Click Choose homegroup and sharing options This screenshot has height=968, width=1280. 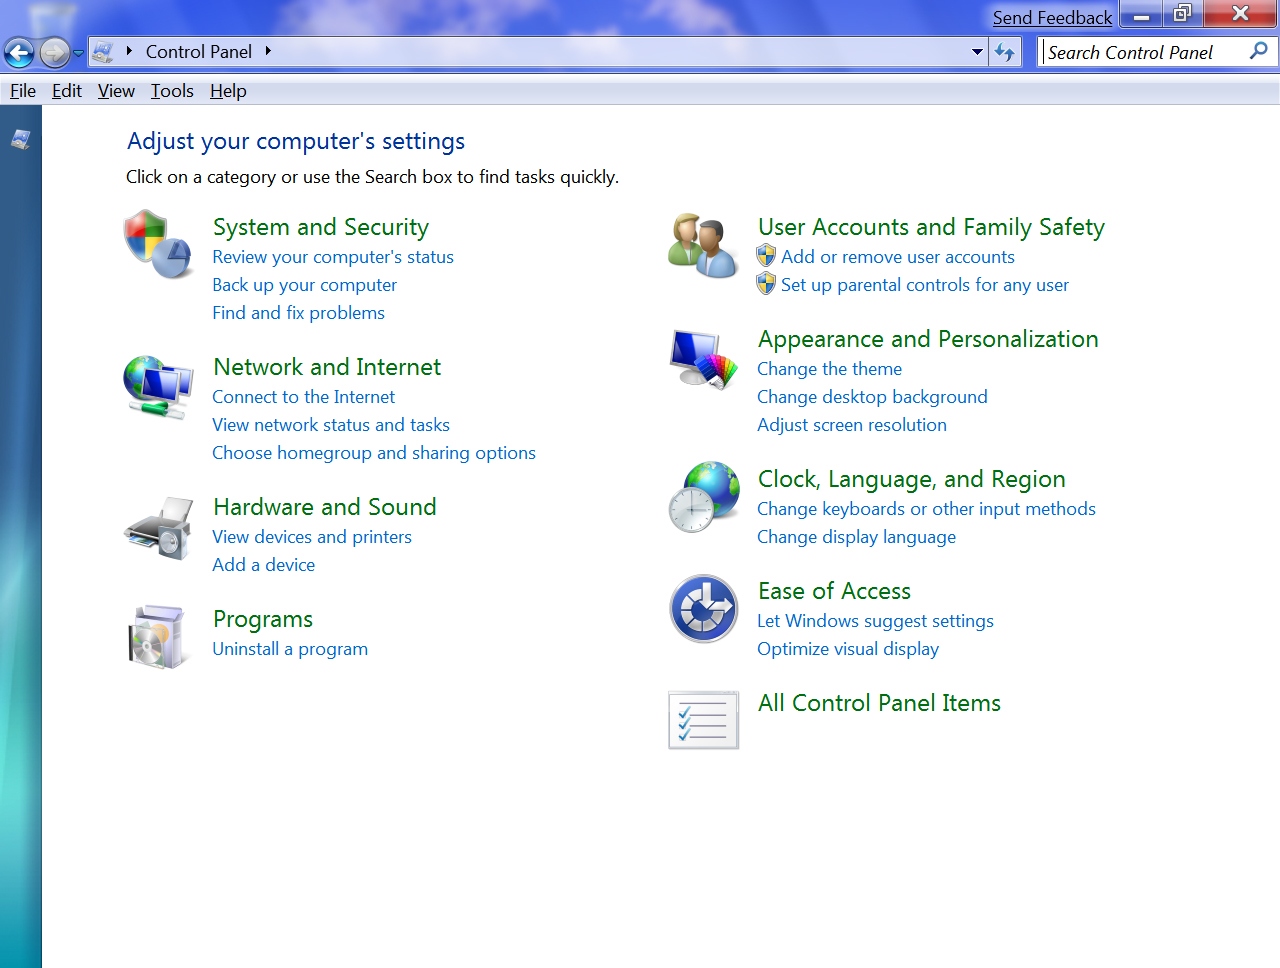coord(374,453)
